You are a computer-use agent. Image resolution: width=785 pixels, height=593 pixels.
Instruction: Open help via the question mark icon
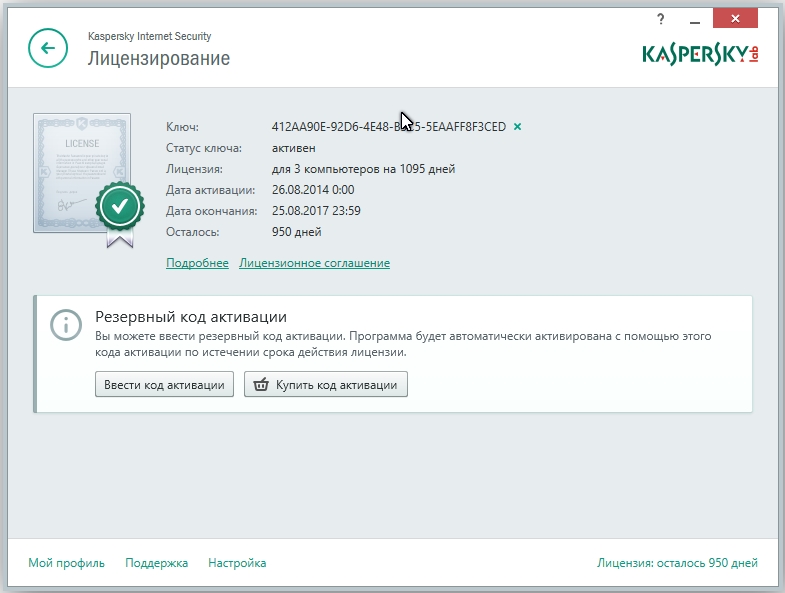coord(660,20)
